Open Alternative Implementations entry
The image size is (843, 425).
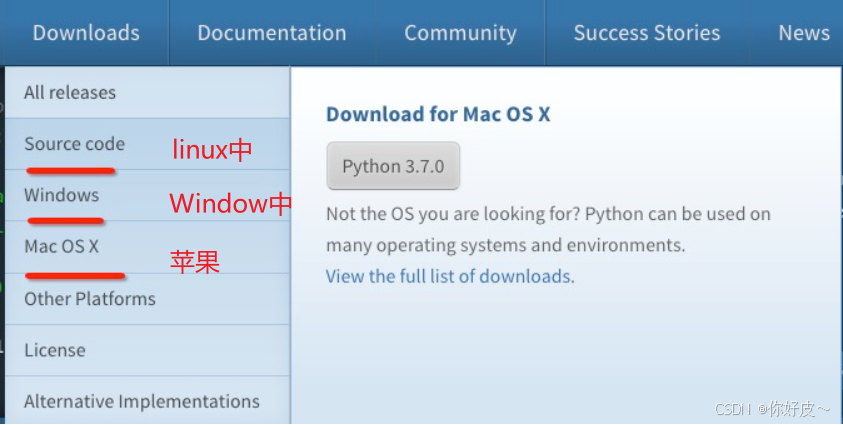tap(147, 401)
